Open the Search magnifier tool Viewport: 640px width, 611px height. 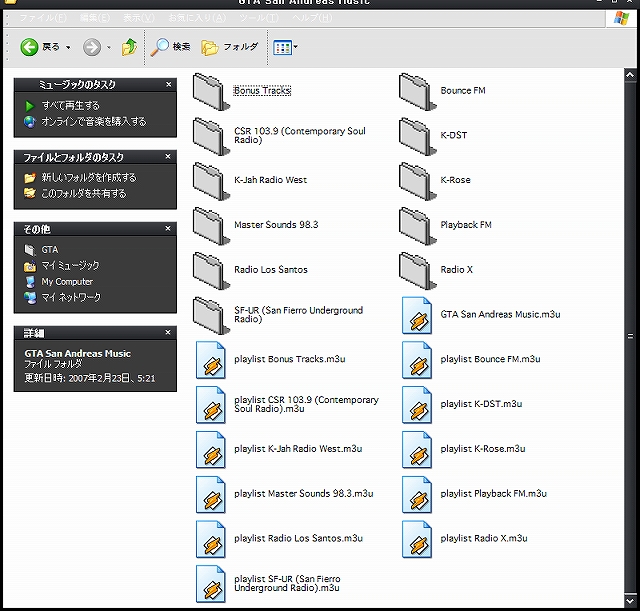[x=171, y=47]
